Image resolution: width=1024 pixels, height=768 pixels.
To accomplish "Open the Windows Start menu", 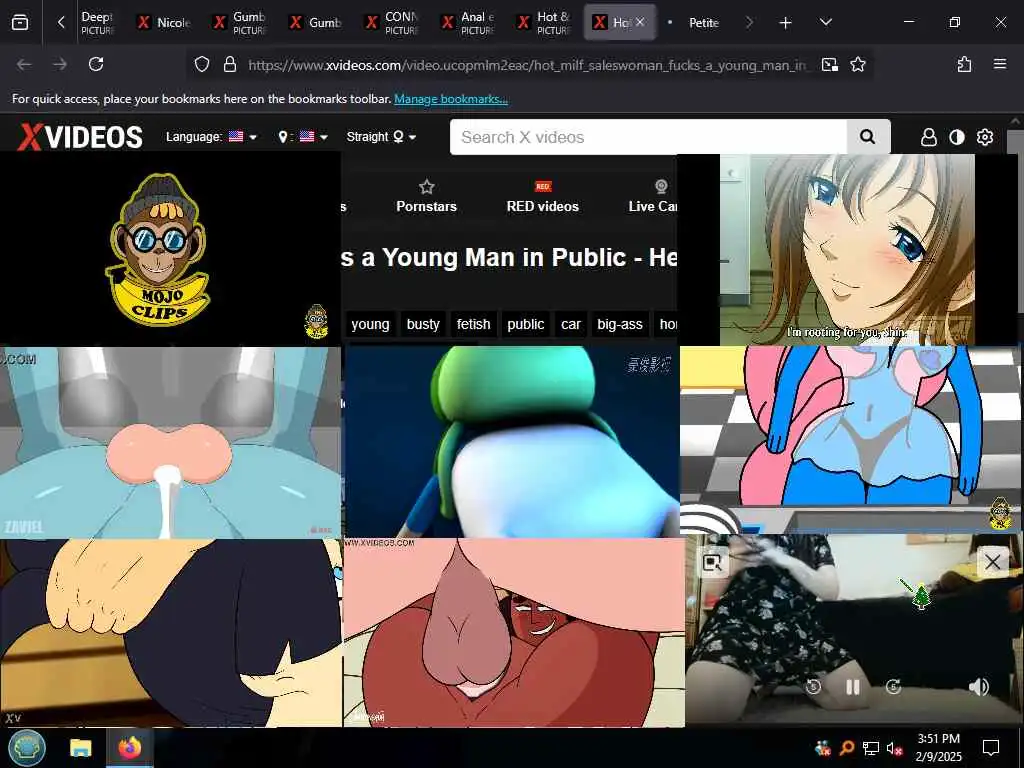I will pos(27,748).
